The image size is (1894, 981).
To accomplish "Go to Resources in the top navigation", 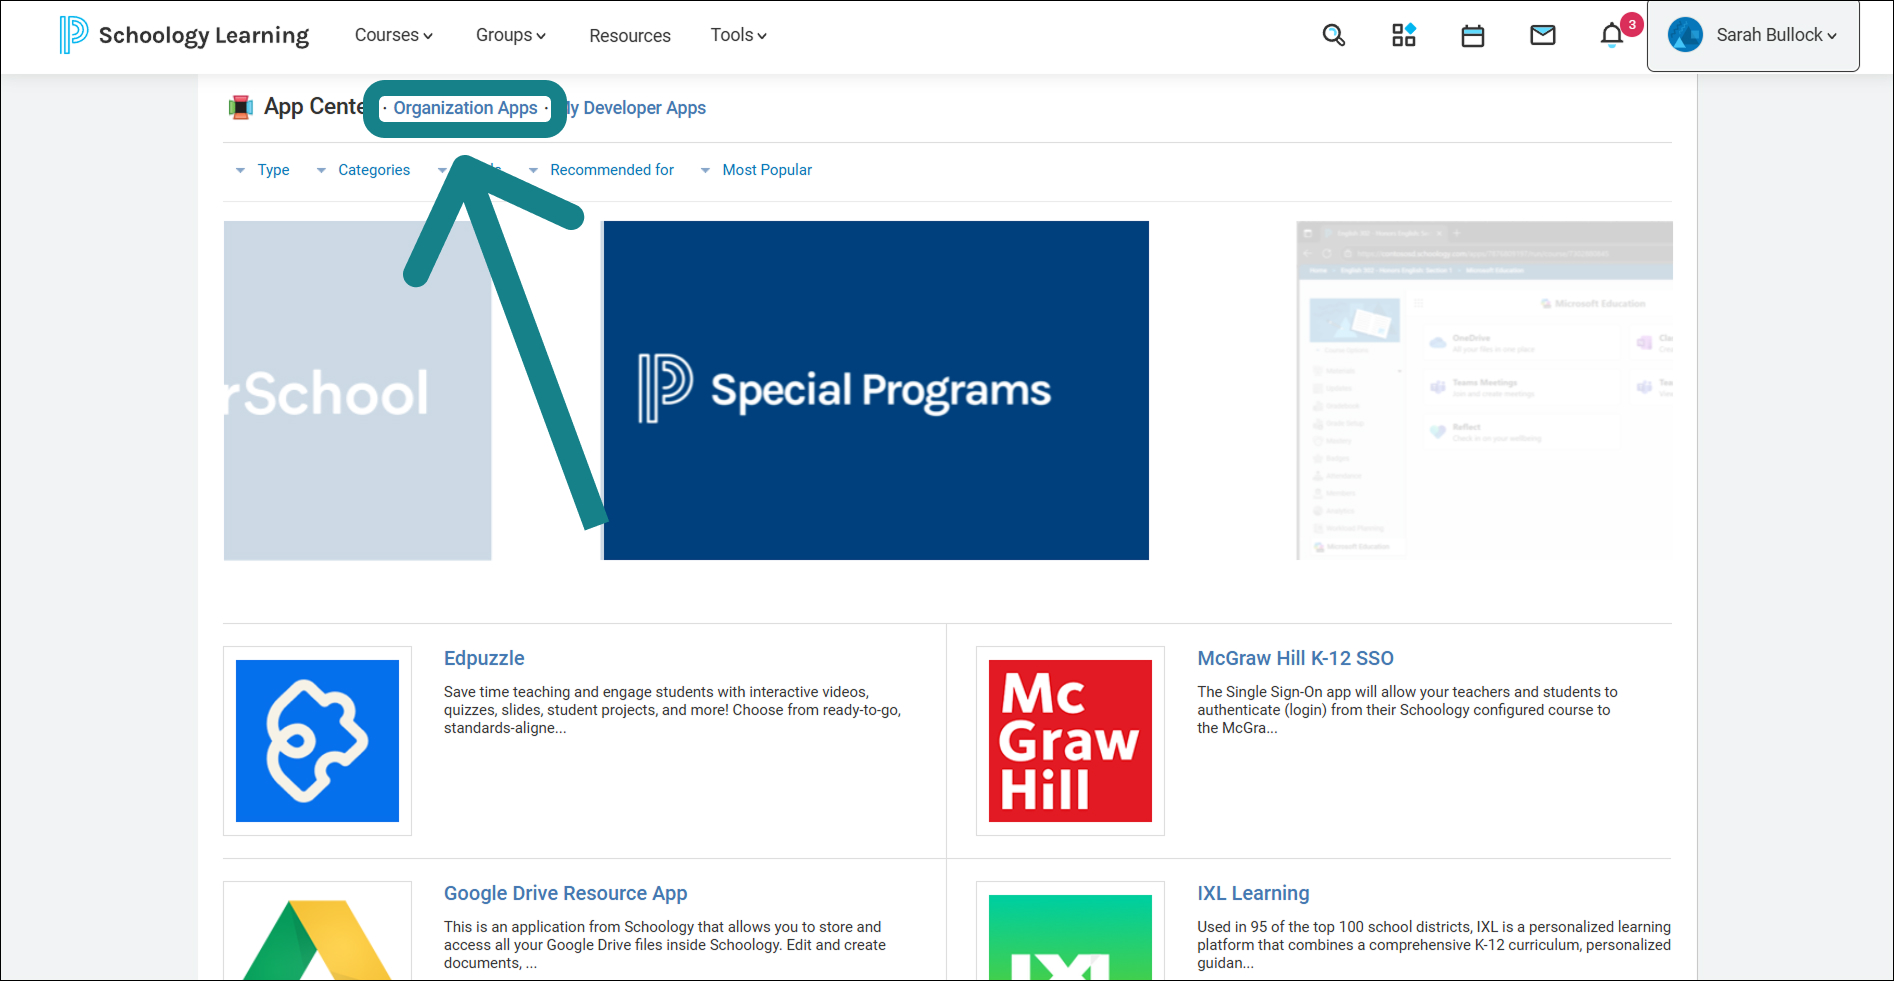I will click(x=630, y=36).
